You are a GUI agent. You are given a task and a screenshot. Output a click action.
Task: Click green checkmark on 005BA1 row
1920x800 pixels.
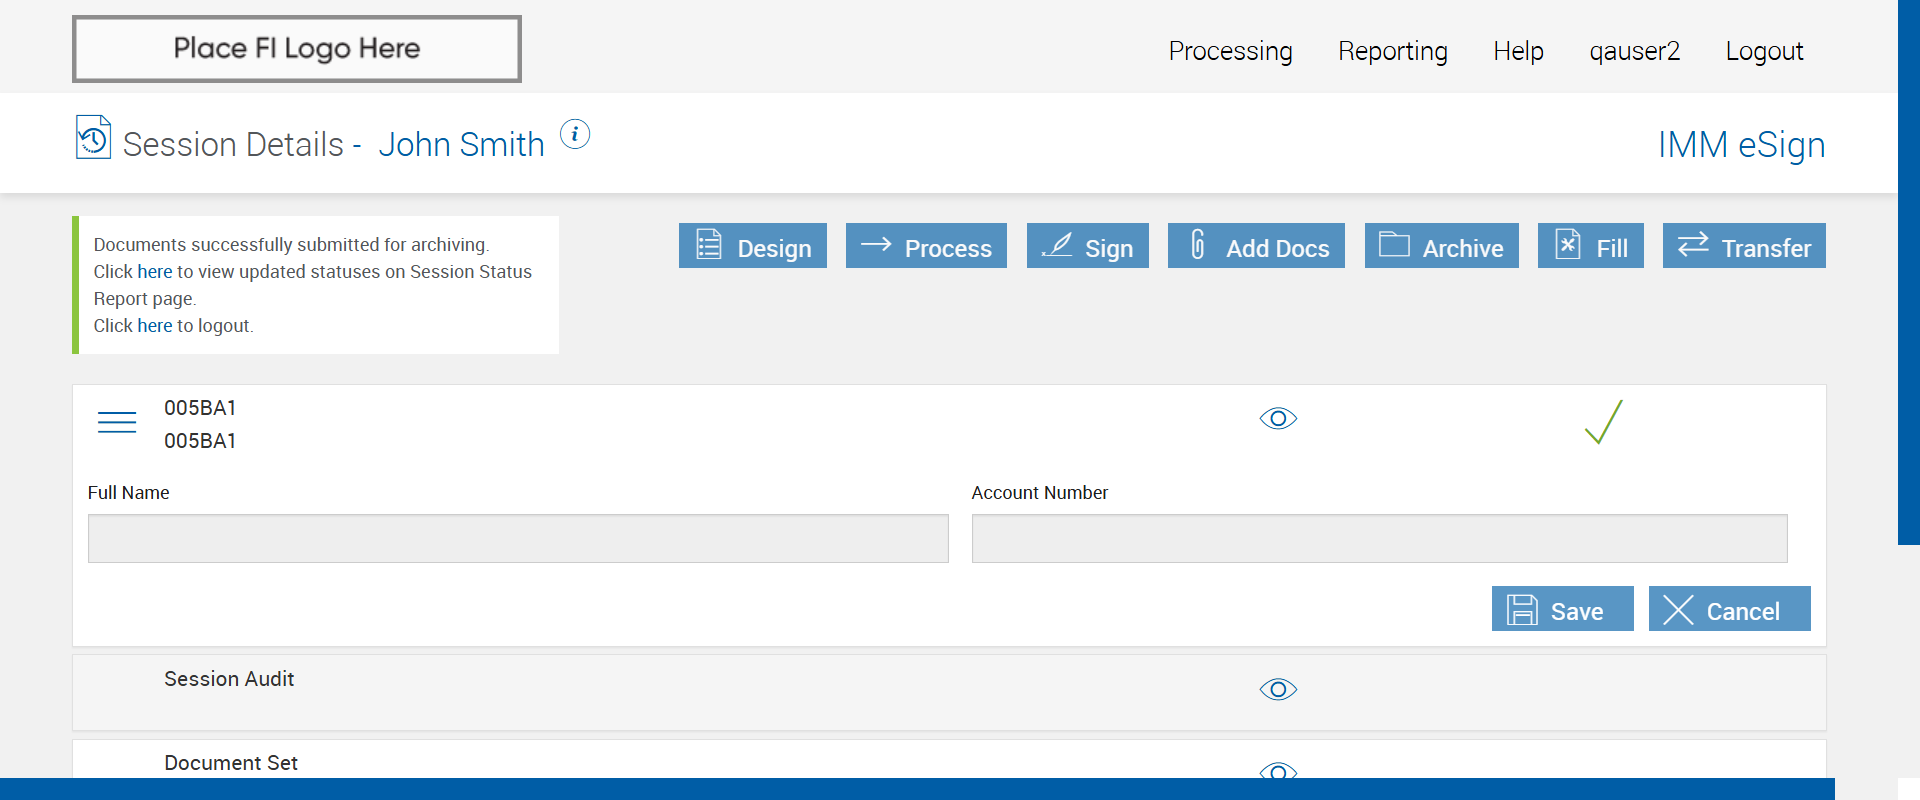click(1604, 422)
